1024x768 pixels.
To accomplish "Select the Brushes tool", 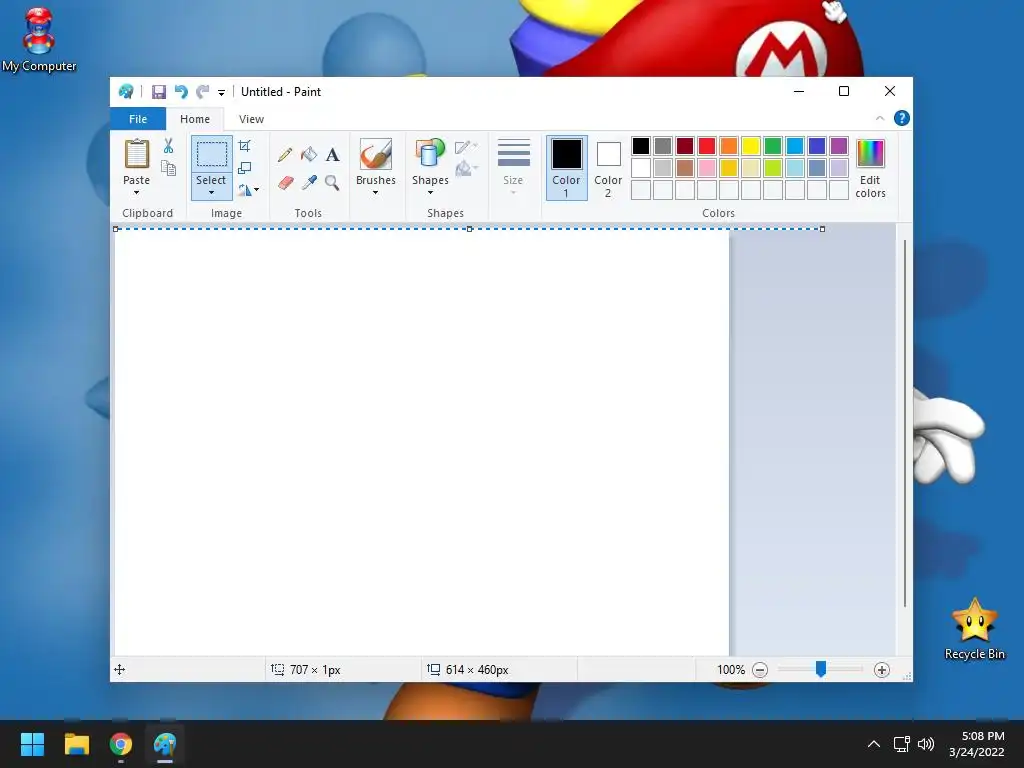I will pos(376,155).
